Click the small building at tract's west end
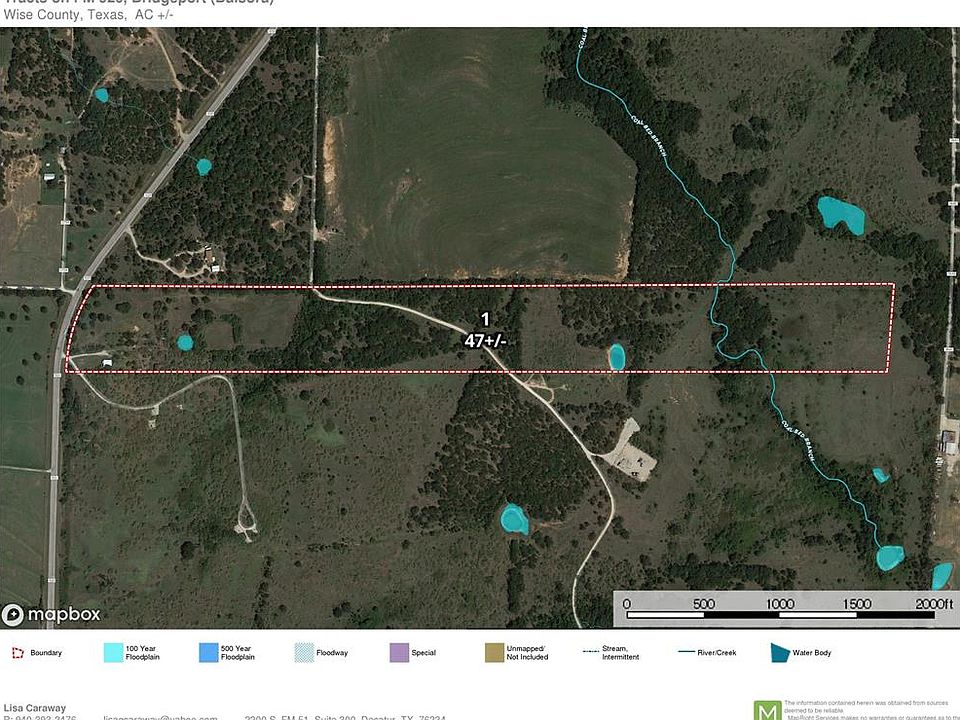Screen dimensions: 960x720 107,361
